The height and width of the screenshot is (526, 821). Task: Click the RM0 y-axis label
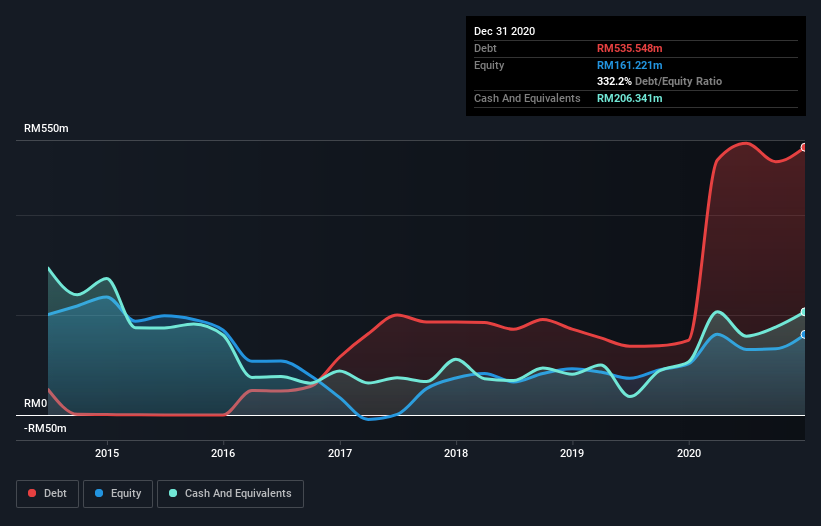[36, 404]
